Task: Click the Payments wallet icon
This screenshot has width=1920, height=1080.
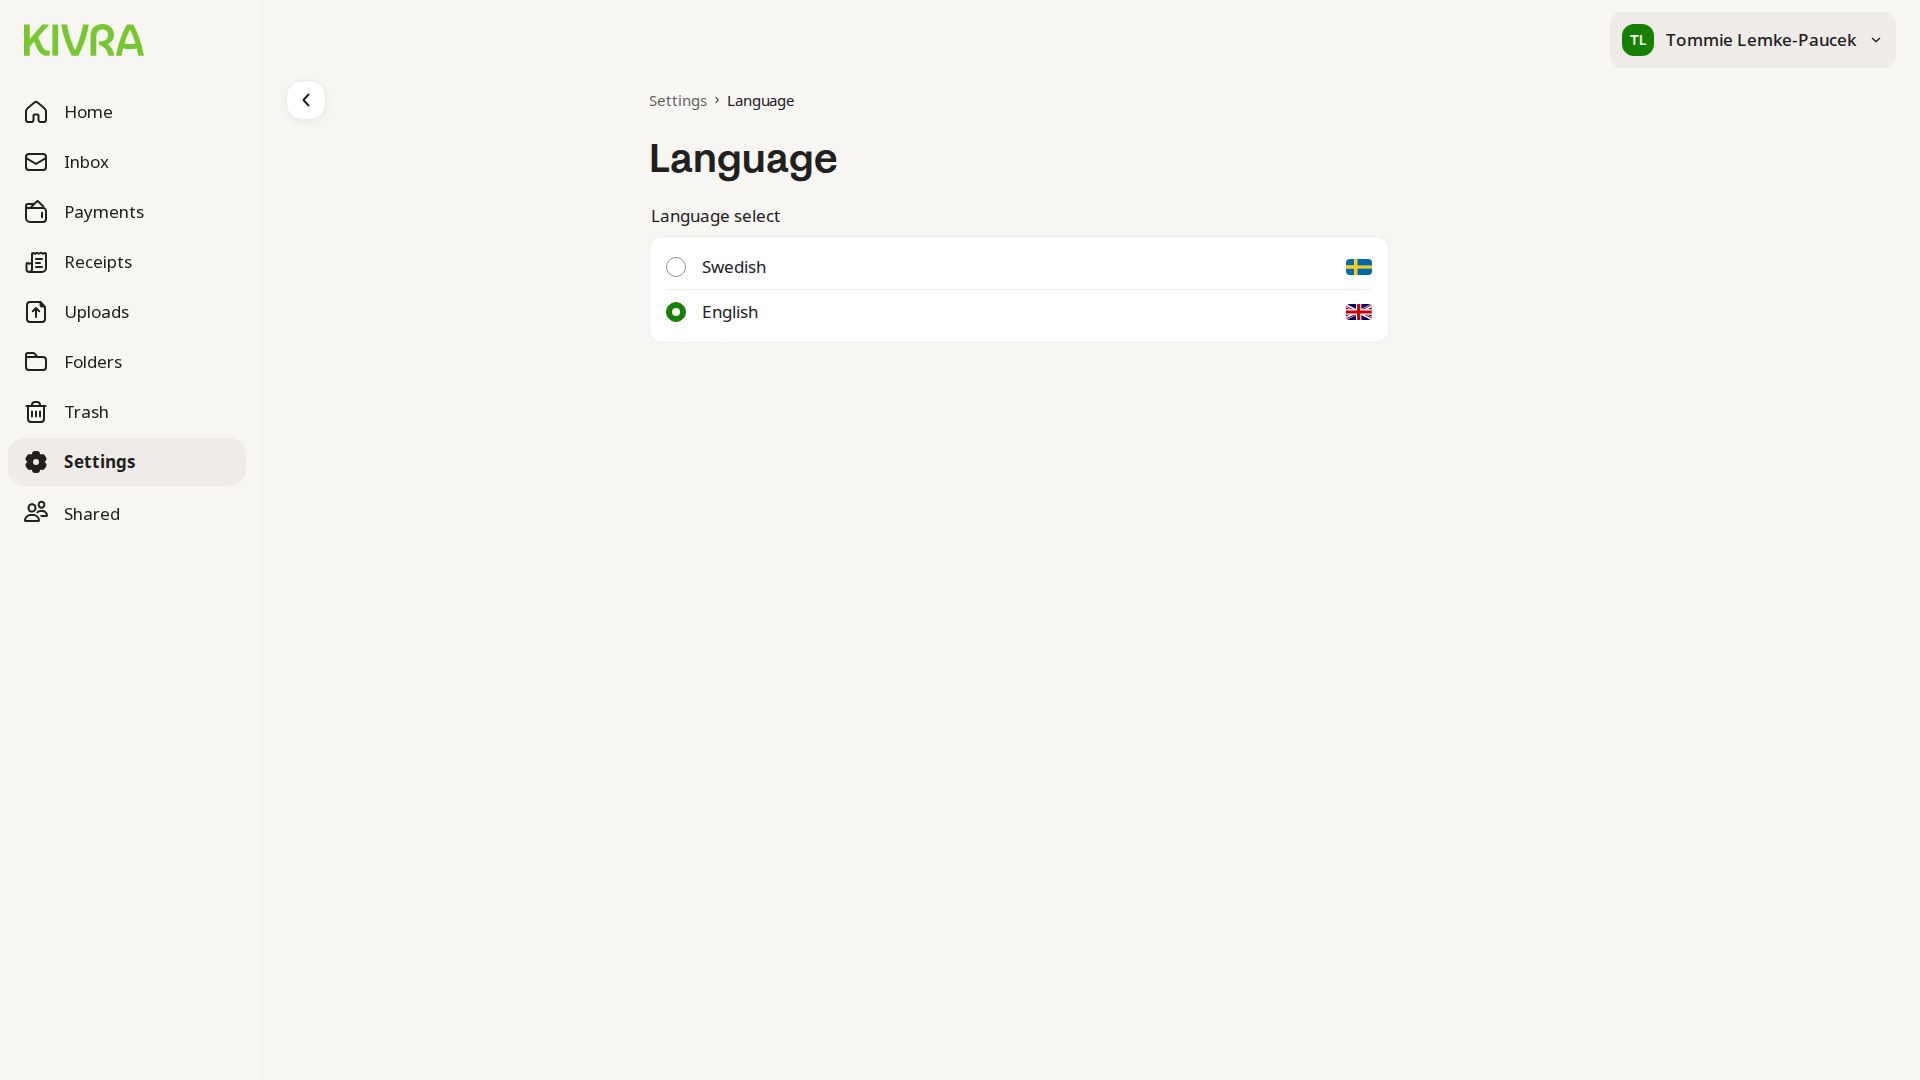Action: (x=36, y=212)
